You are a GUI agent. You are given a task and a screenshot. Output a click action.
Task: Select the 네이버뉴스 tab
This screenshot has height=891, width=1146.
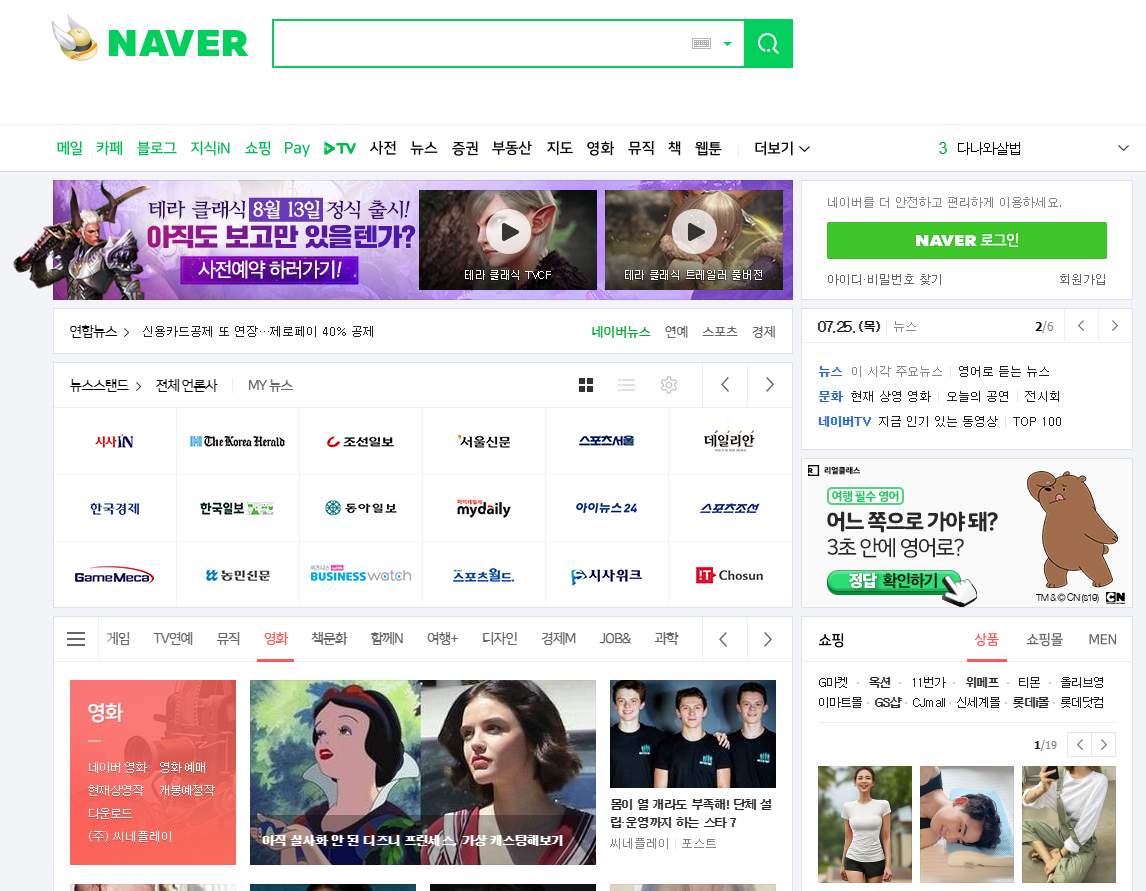(621, 332)
